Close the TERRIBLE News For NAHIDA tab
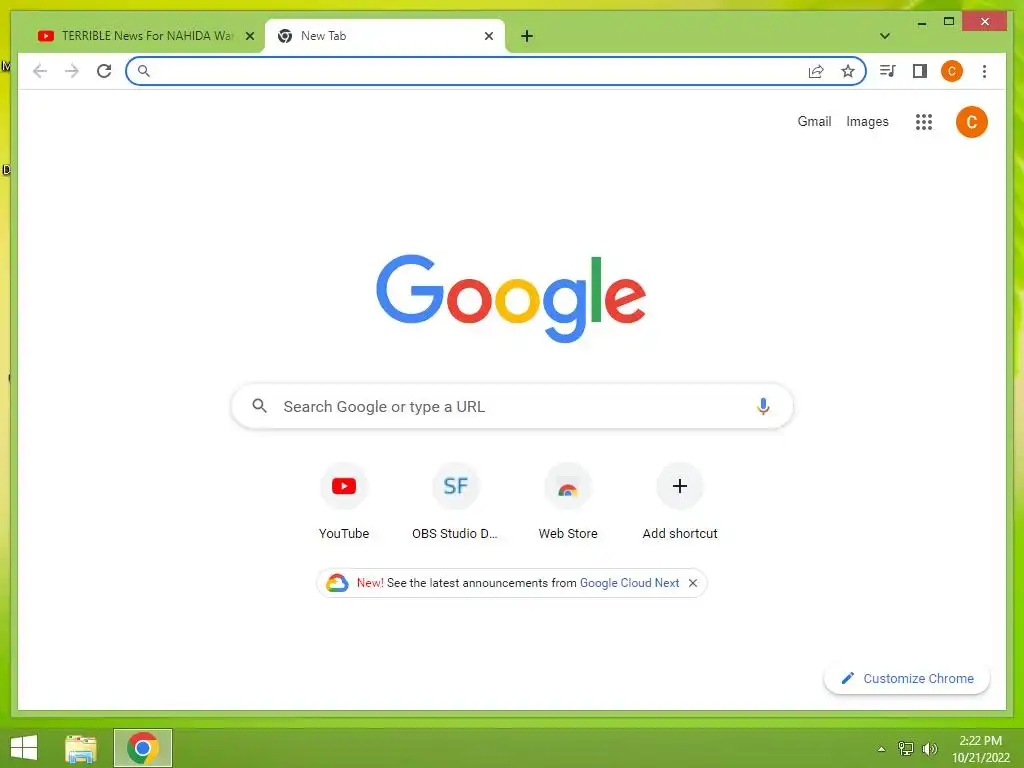Viewport: 1024px width, 768px height. tap(249, 36)
